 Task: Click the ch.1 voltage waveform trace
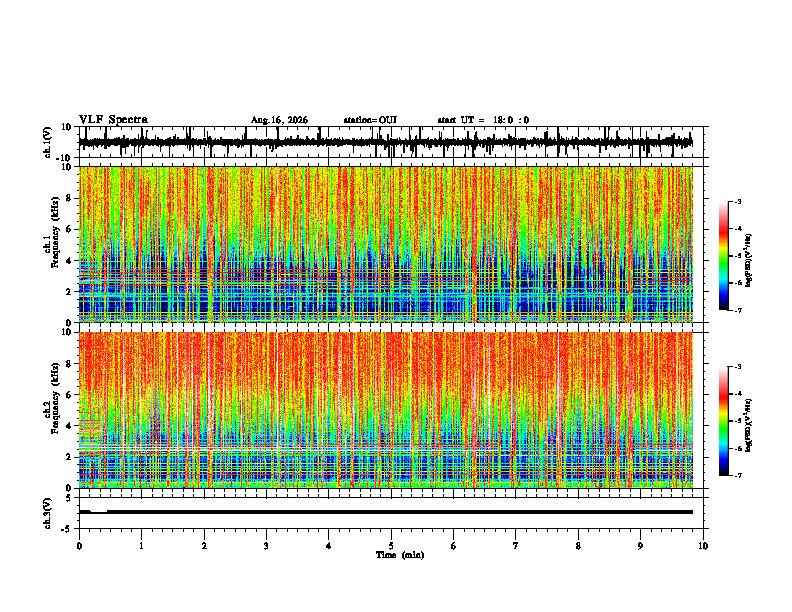point(386,142)
